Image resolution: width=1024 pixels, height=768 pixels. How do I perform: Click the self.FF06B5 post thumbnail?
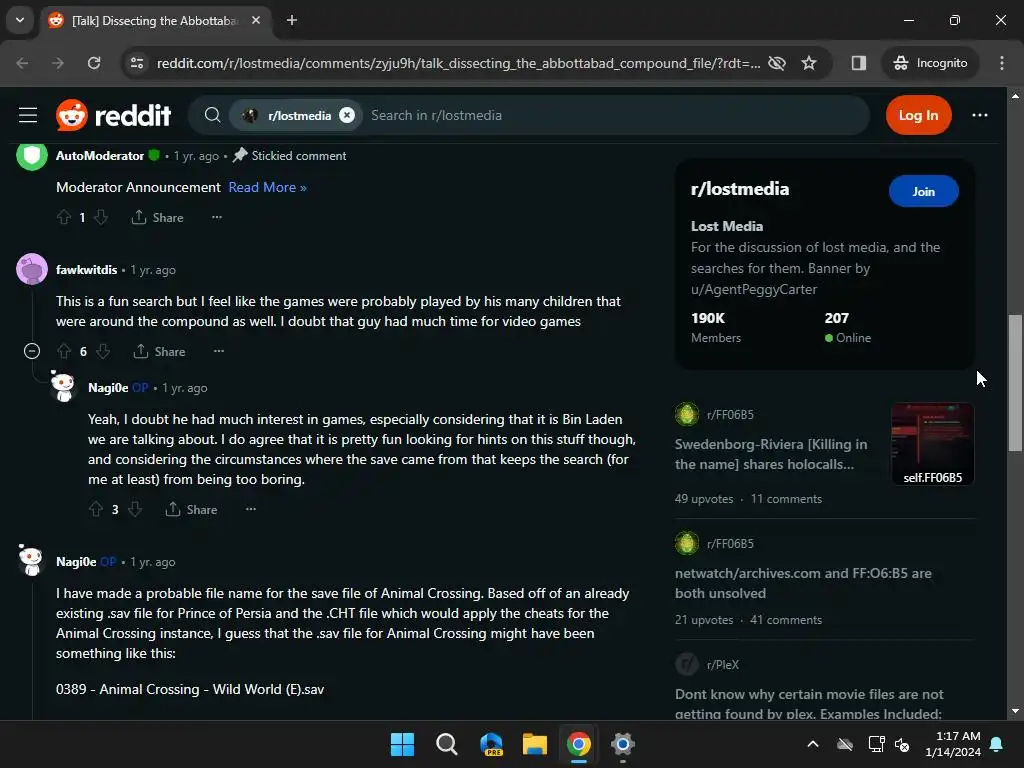click(x=932, y=444)
